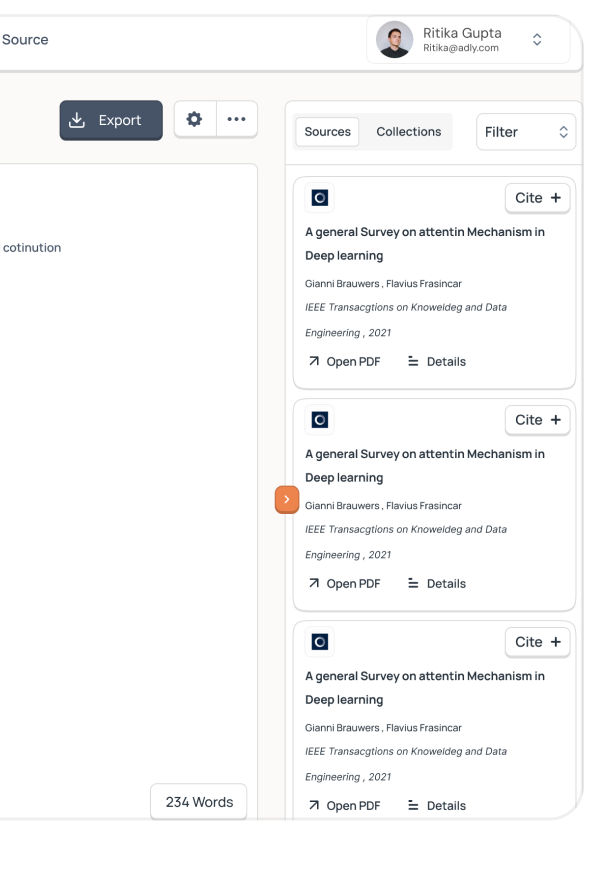Export the document
Screen dimensions: 598x872
(x=111, y=120)
